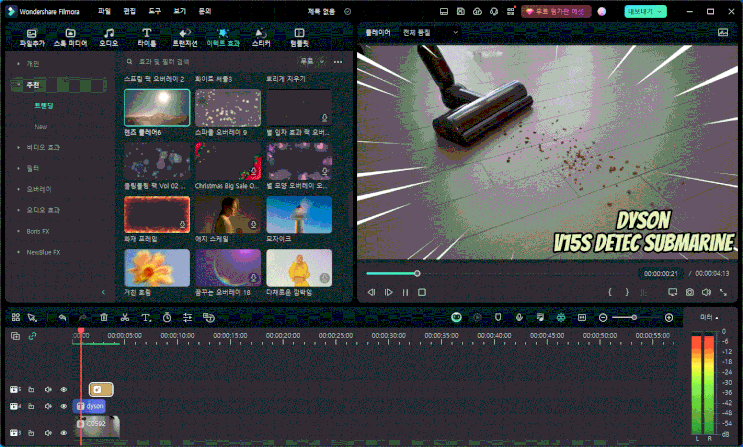
Task: Select the 모자이크 effect thumbnail
Action: pyautogui.click(x=299, y=214)
